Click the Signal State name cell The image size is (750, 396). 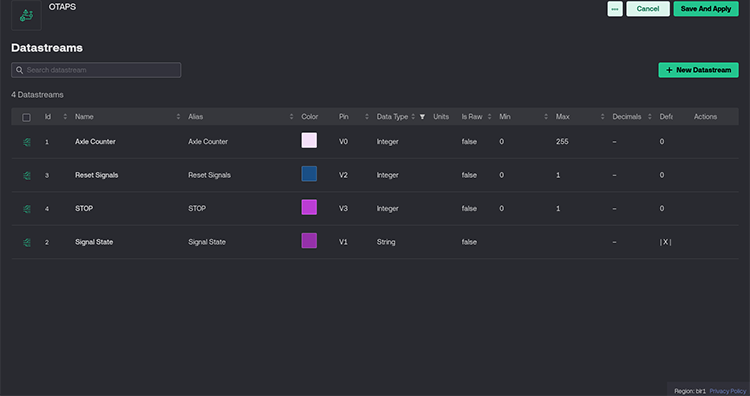[94, 242]
